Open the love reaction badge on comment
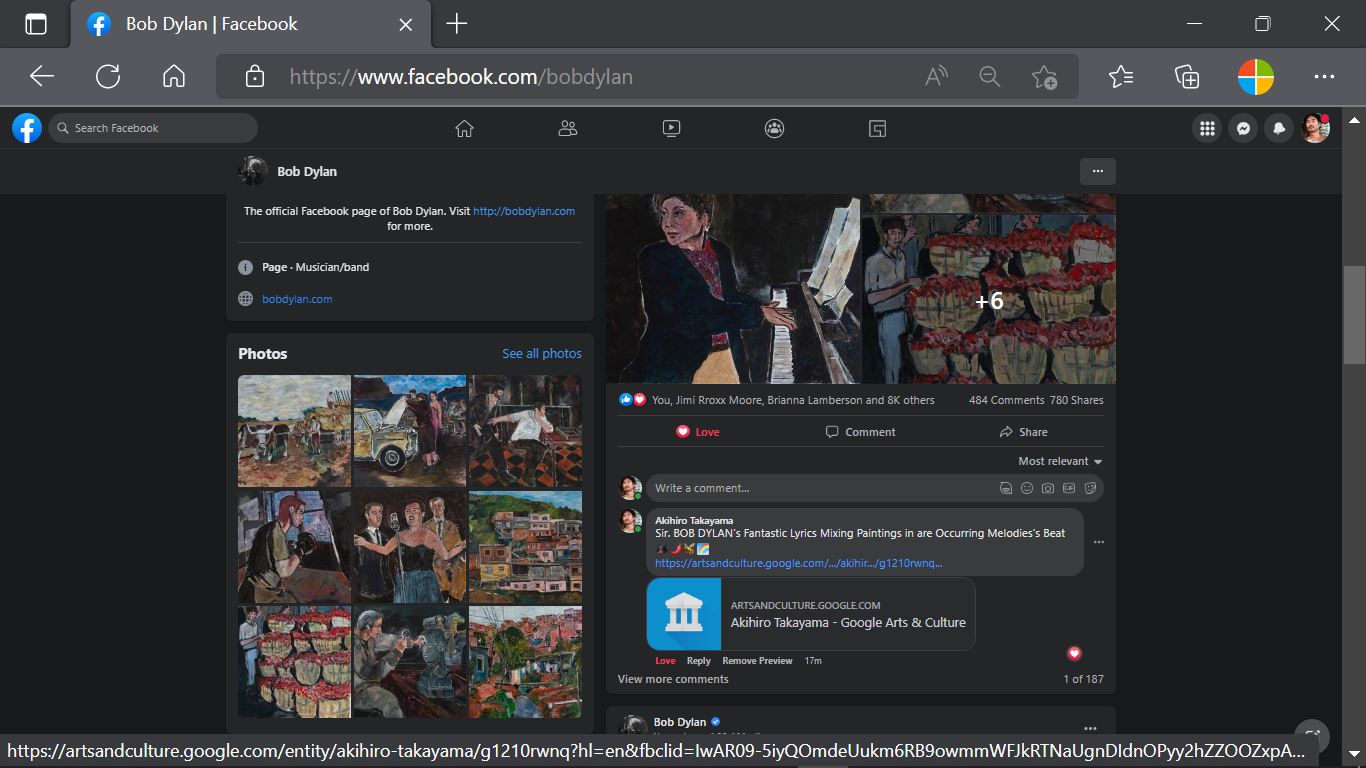 [x=1075, y=654]
